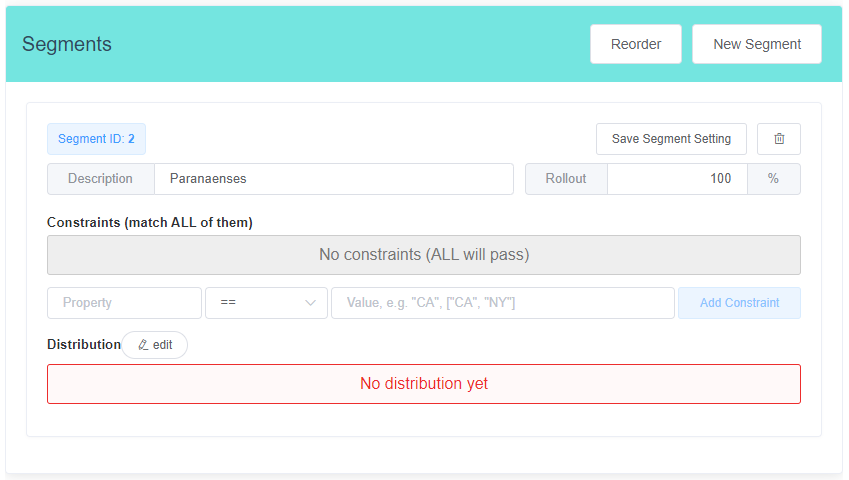Add Constraint to the segment
This screenshot has width=849, height=480.
(x=739, y=303)
